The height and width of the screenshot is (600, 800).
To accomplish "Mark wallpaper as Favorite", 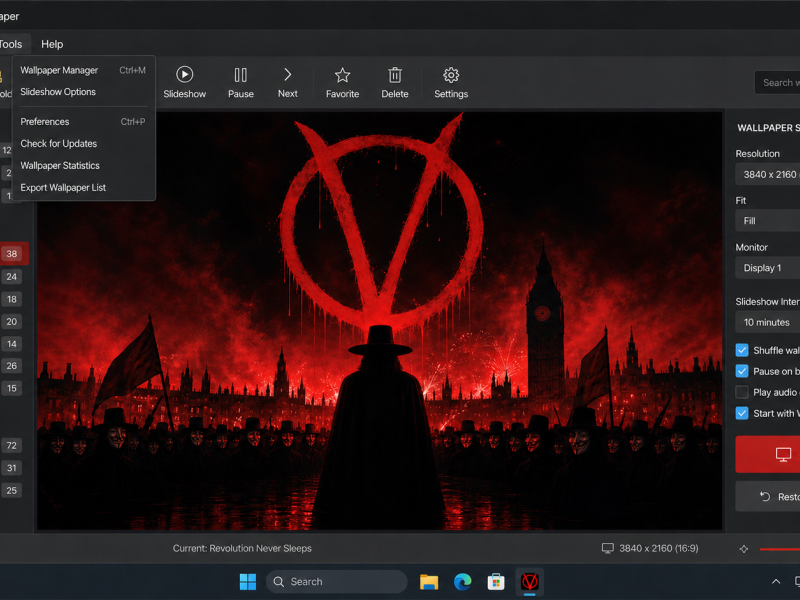I will [x=342, y=83].
